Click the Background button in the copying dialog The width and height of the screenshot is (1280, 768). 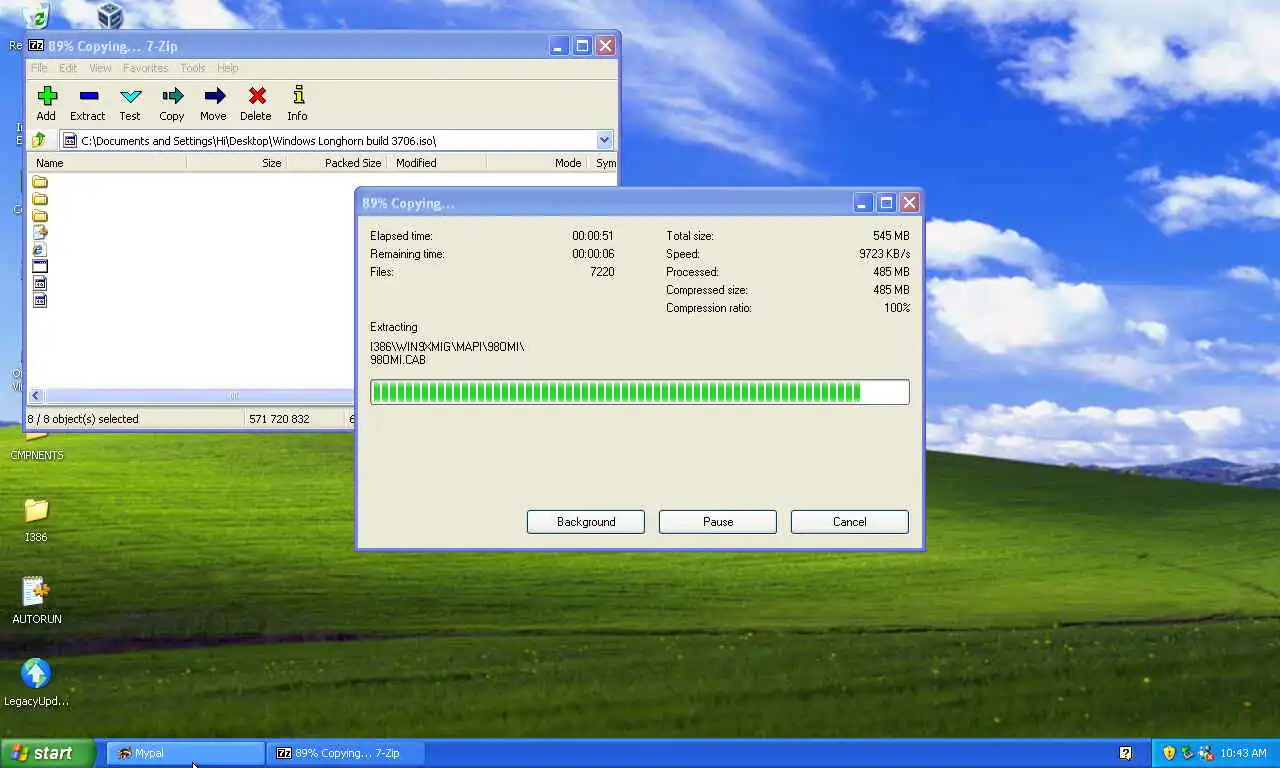(586, 522)
